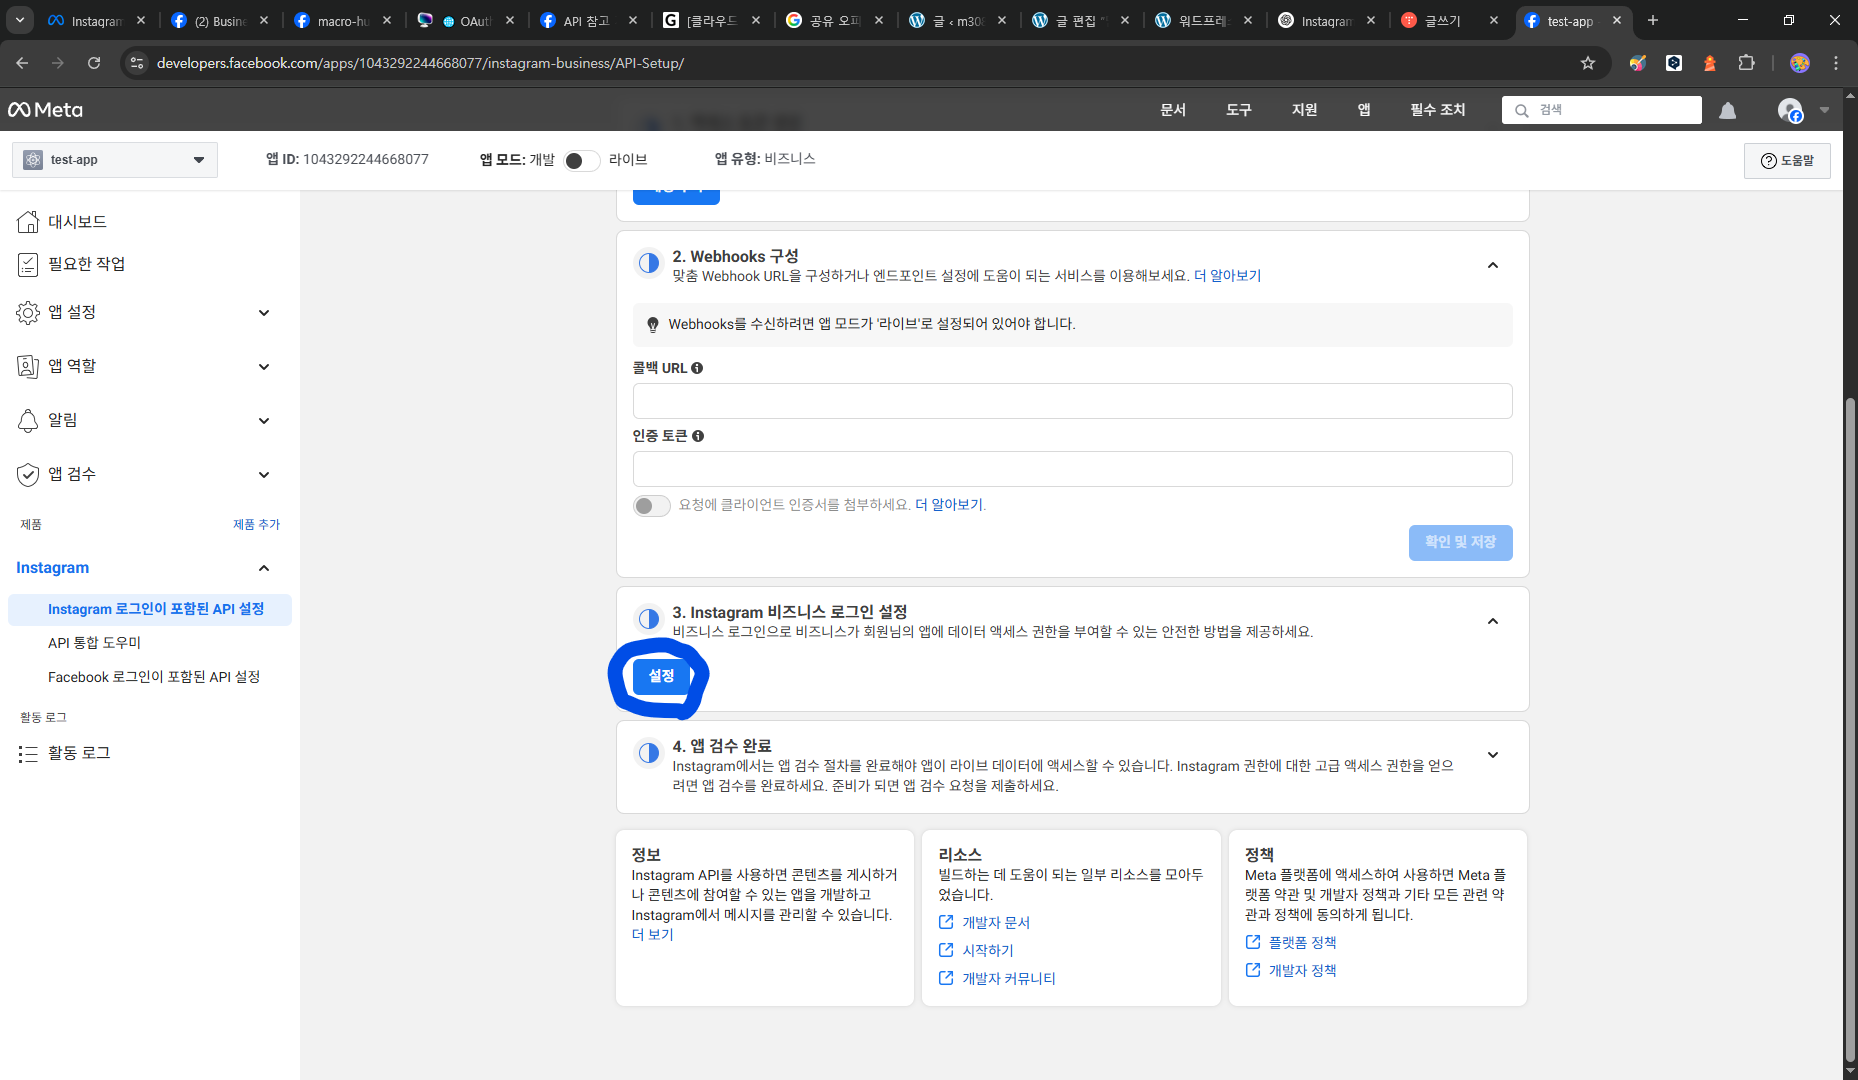Open the 개발자 문서 link

click(x=995, y=923)
